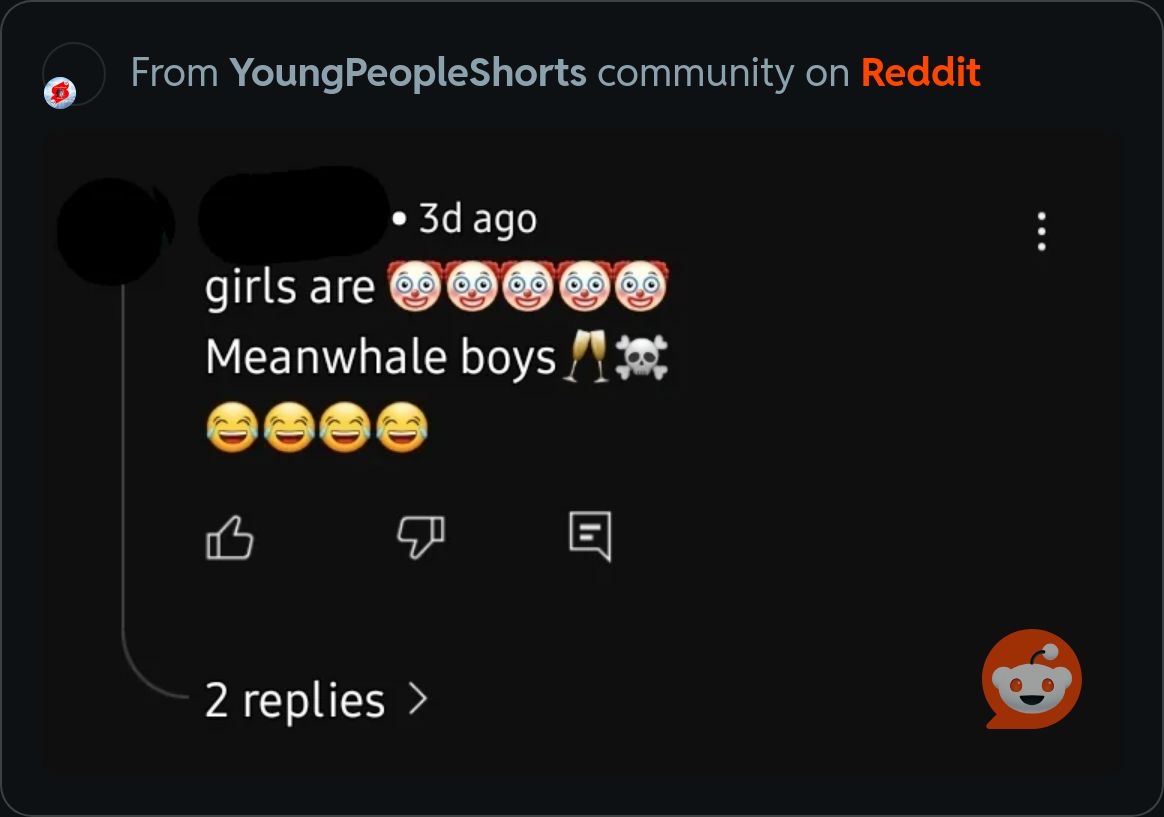This screenshot has width=1164, height=817.
Task: Open the three-dot comment options menu
Action: tap(1042, 232)
